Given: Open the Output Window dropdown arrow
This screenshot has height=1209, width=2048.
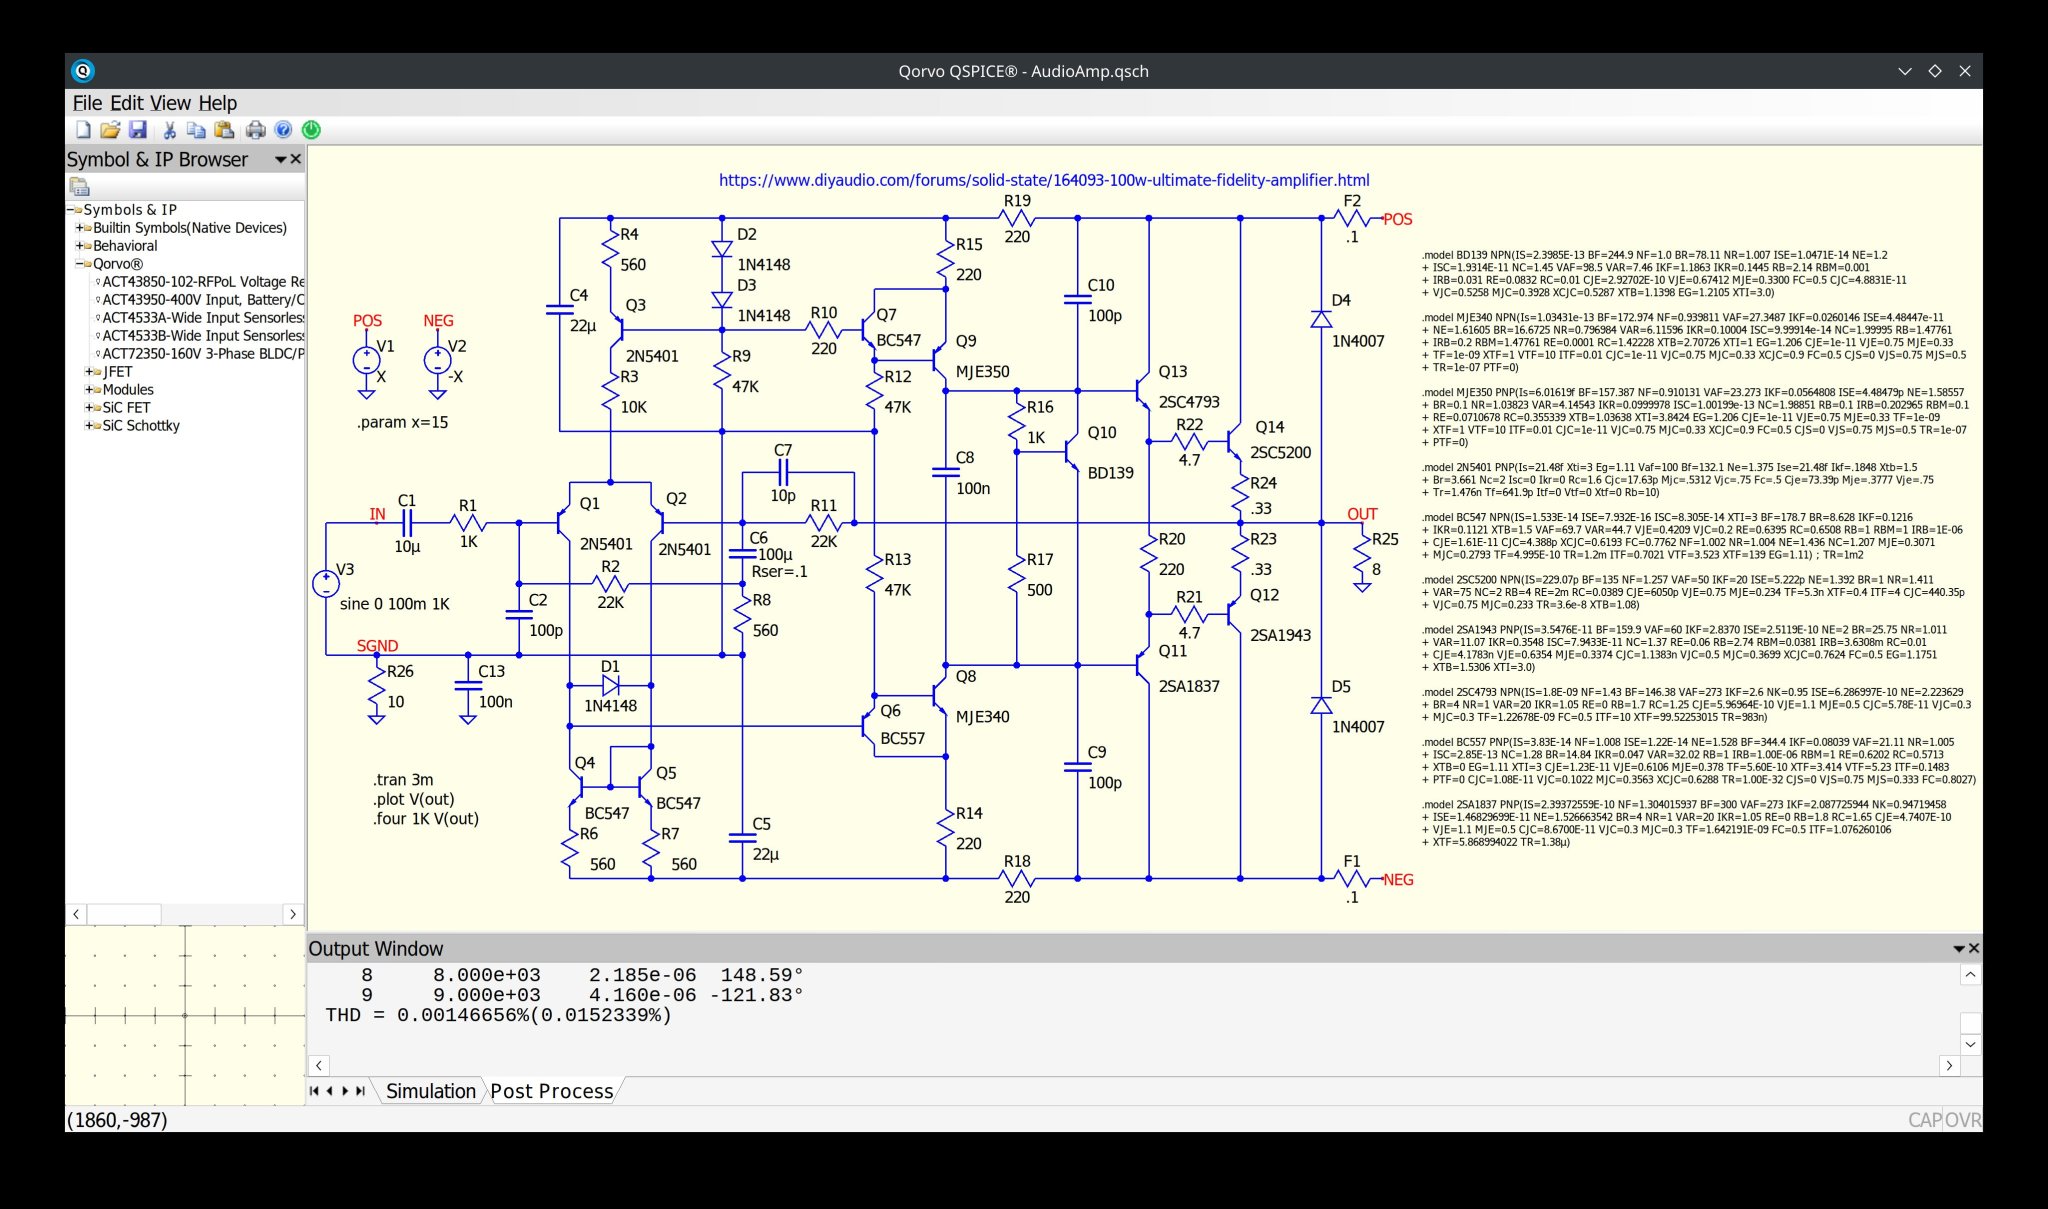Looking at the screenshot, I should click(x=1959, y=949).
